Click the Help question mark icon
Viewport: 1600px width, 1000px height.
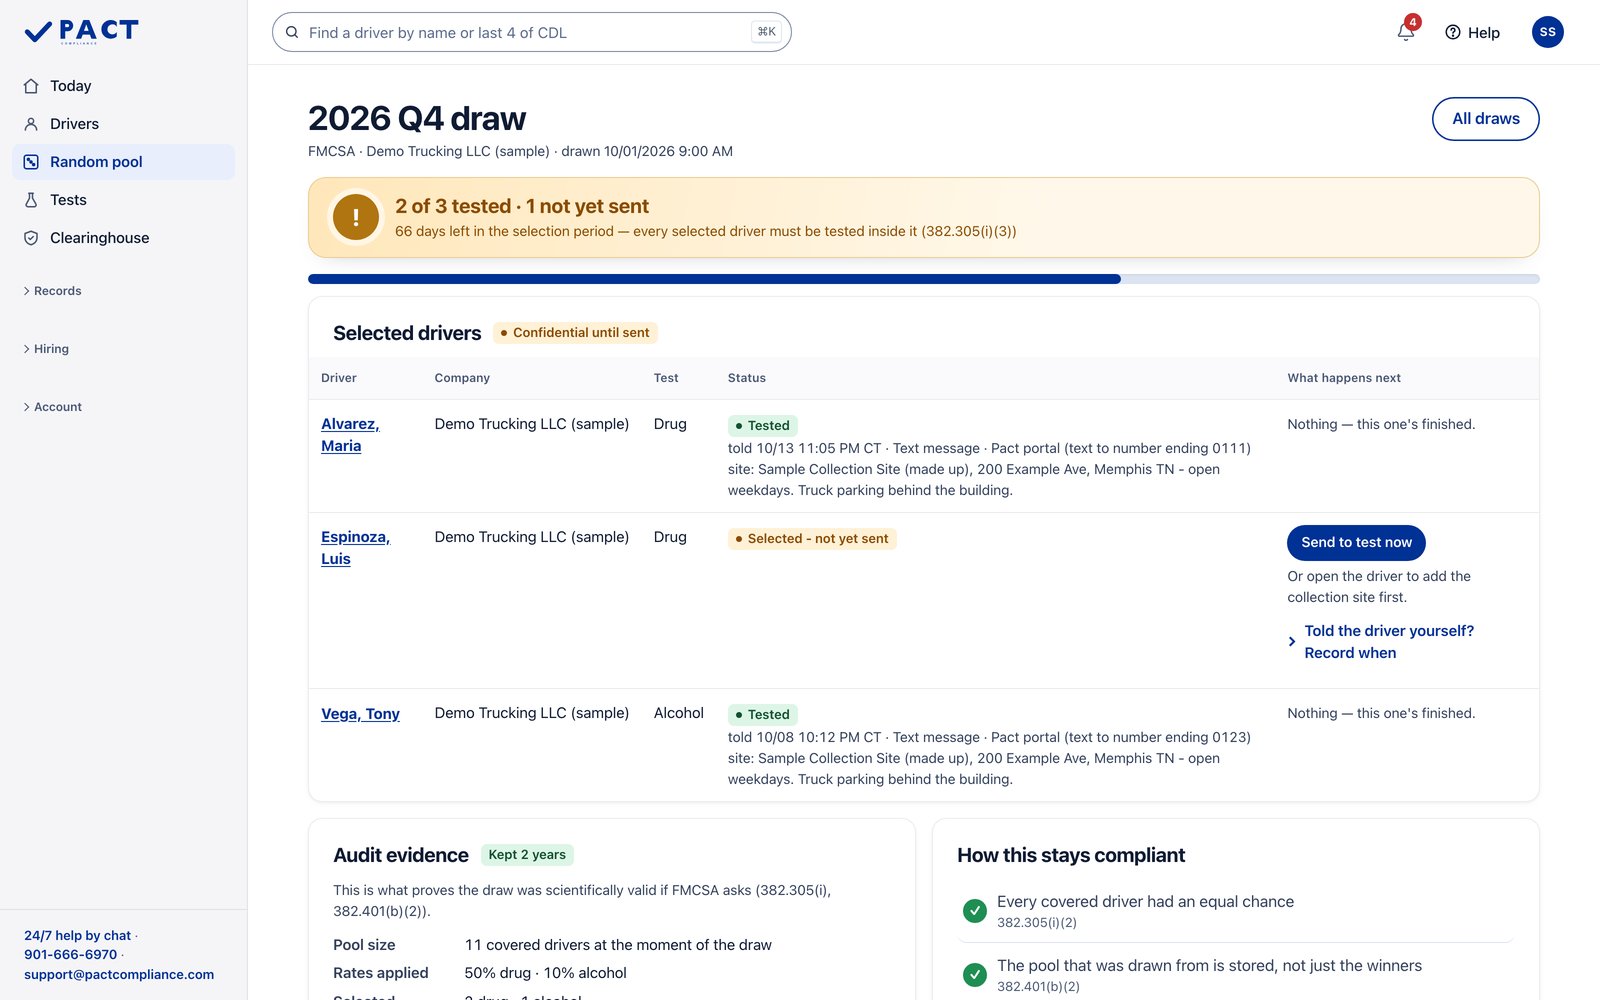[x=1453, y=32]
